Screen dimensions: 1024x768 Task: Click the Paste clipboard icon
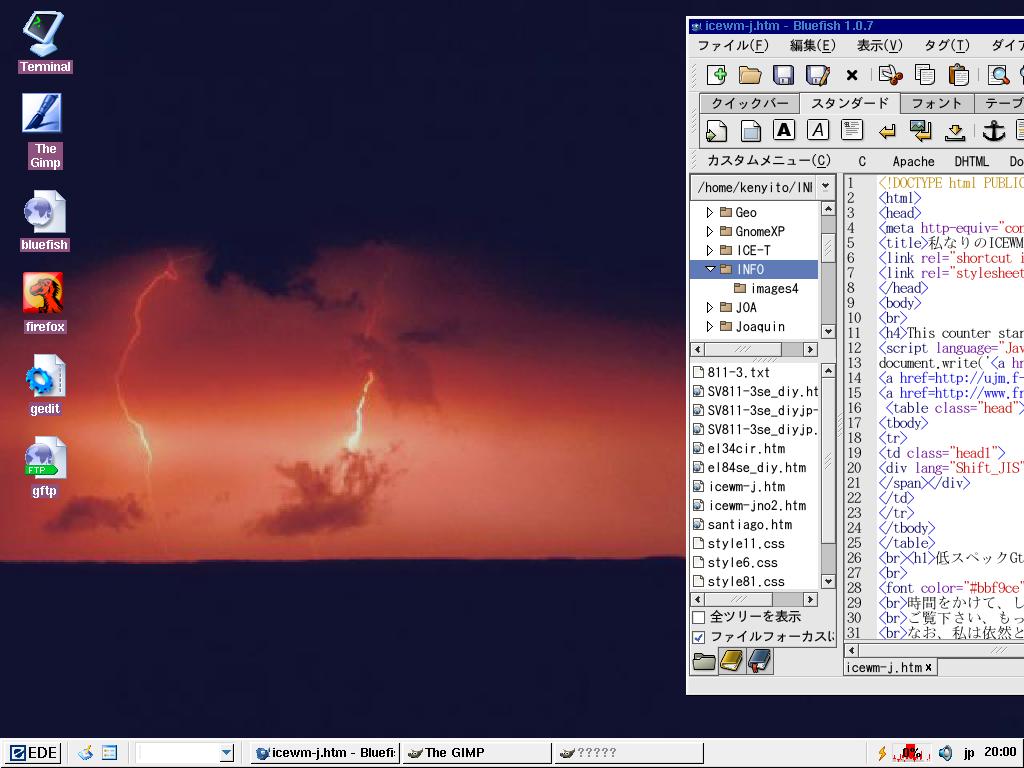958,75
